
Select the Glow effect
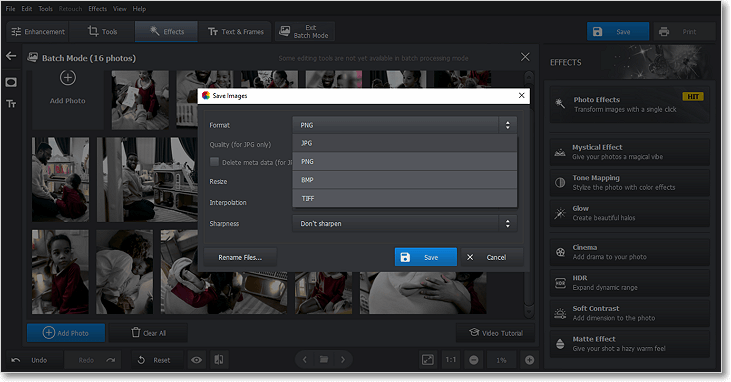(629, 213)
